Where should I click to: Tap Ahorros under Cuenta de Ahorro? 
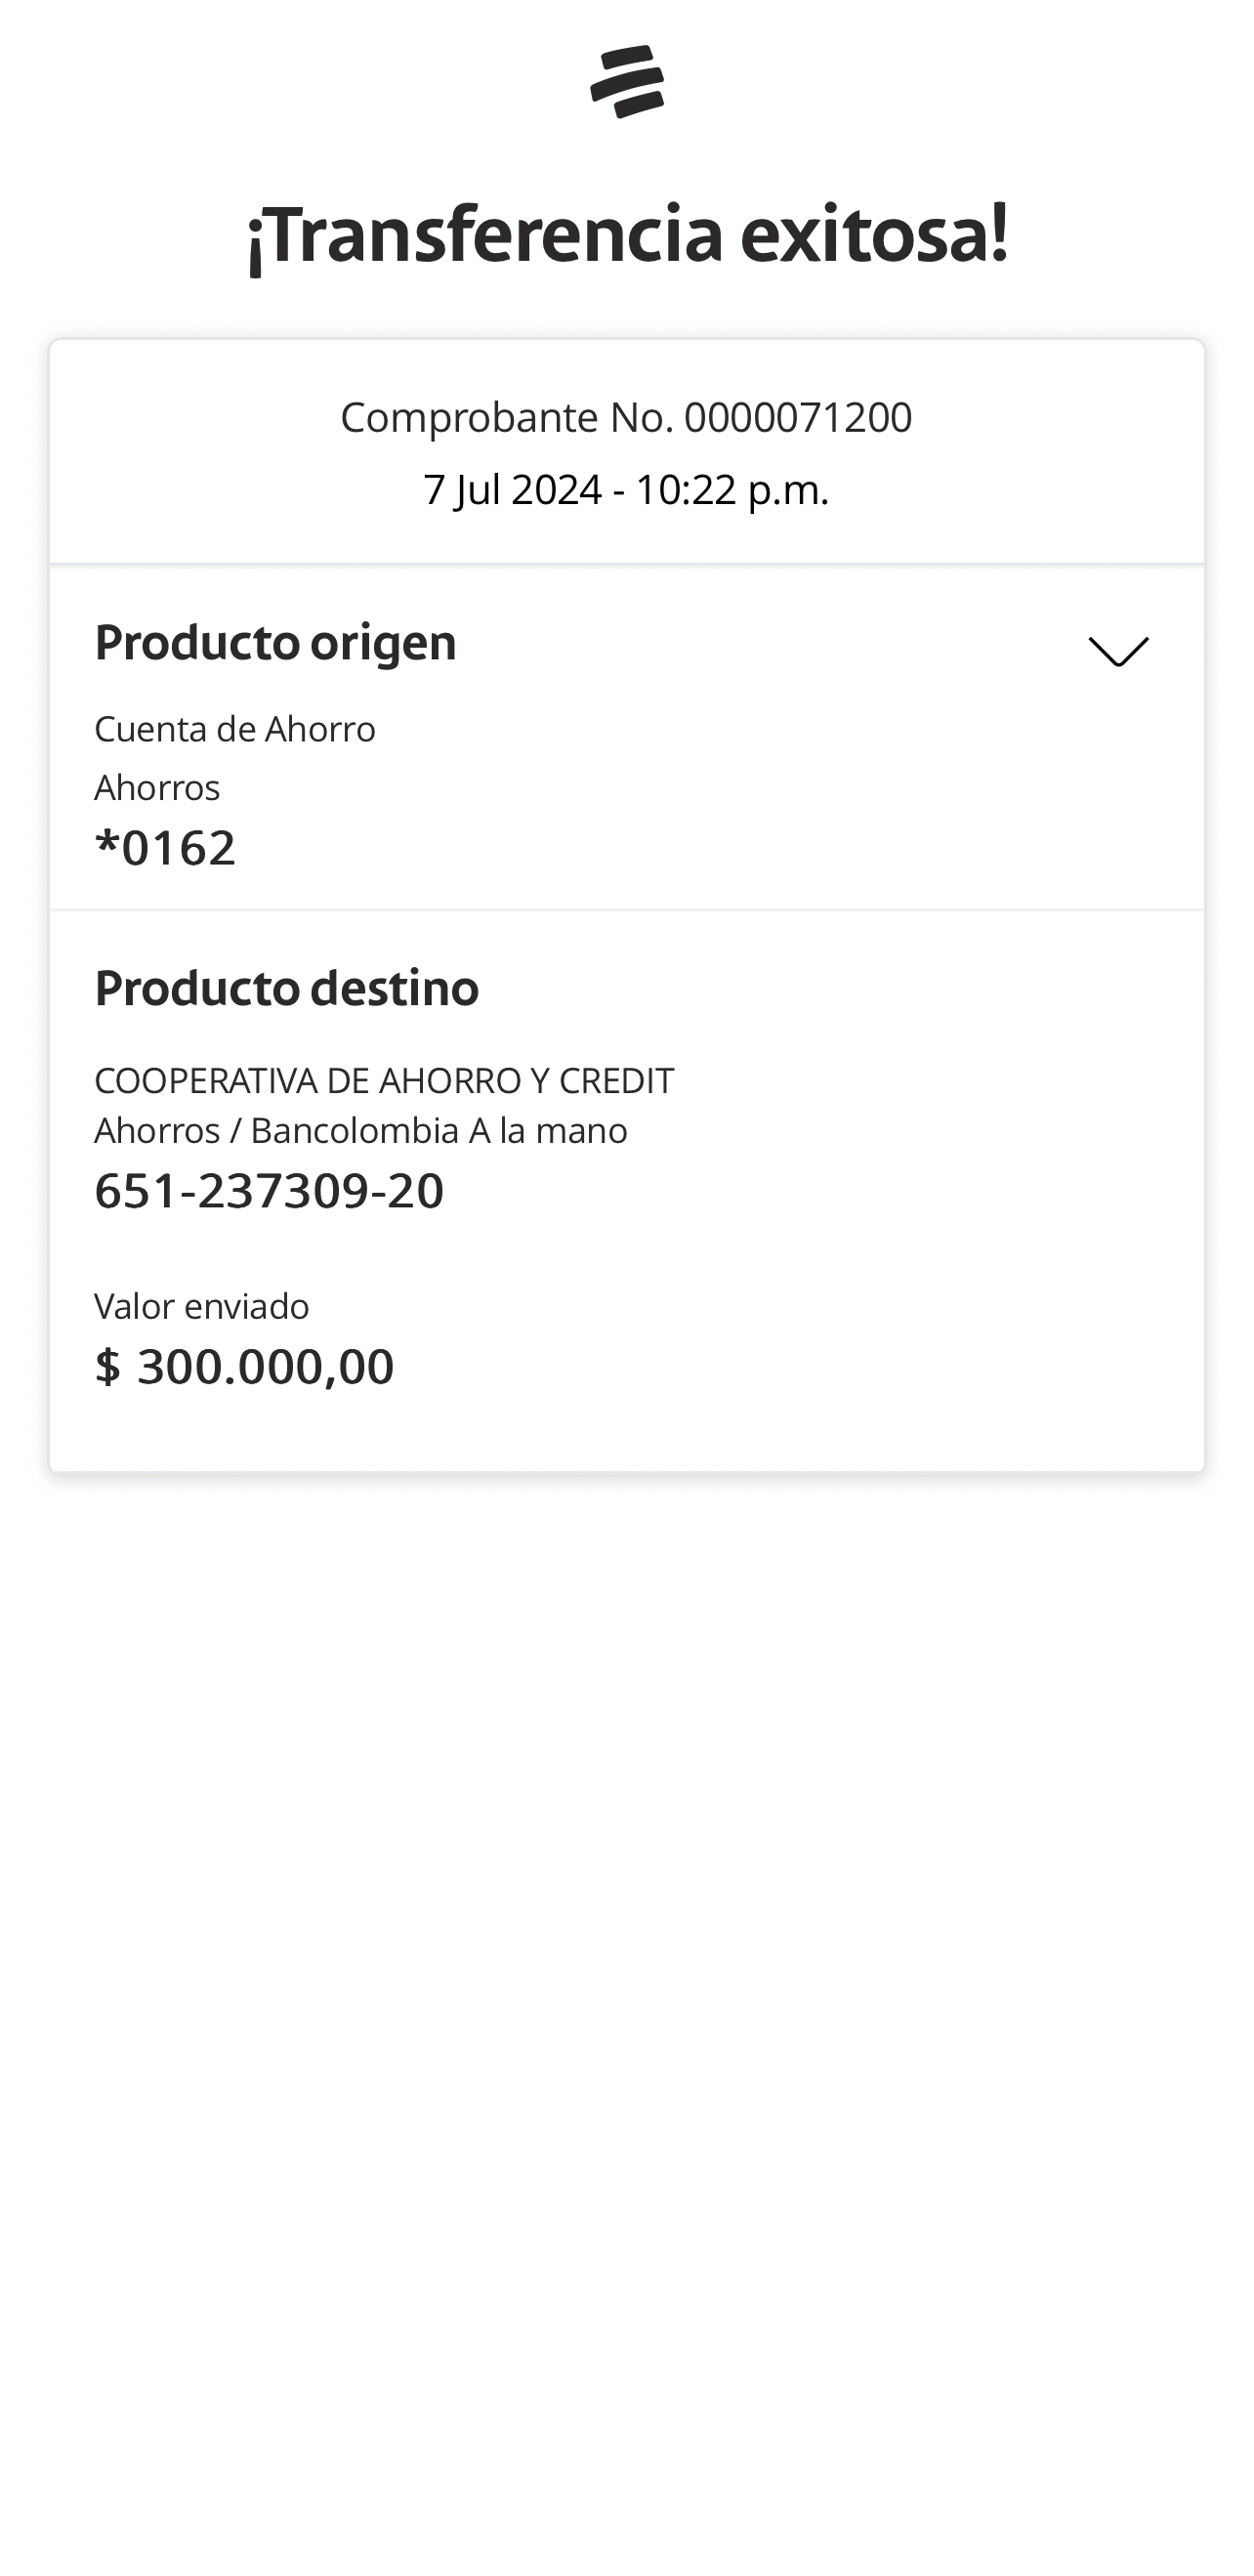157,788
